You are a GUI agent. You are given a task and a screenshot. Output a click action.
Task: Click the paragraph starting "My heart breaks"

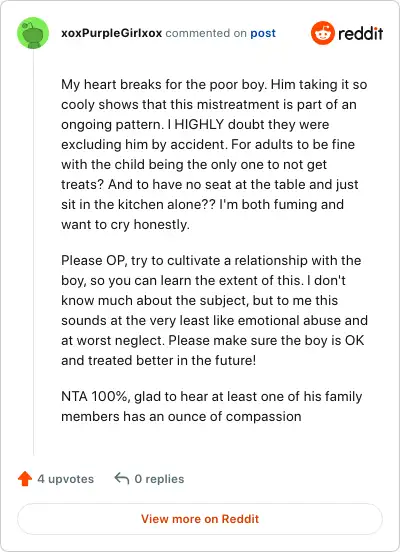[214, 155]
